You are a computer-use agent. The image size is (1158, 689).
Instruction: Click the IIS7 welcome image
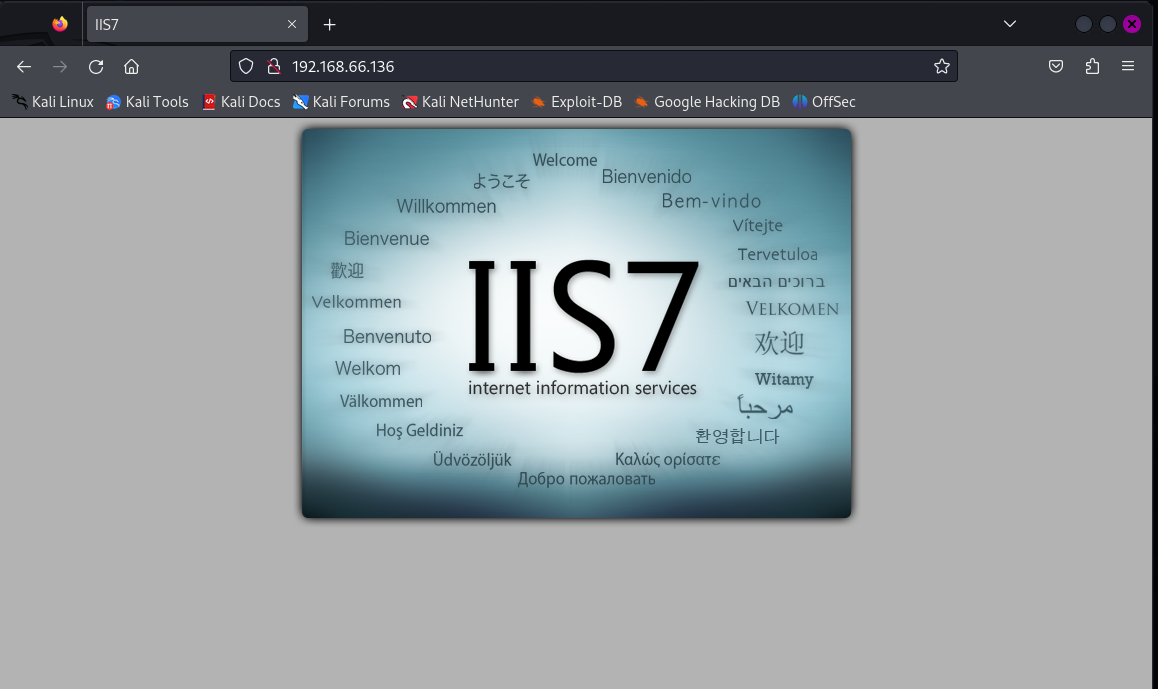[576, 323]
